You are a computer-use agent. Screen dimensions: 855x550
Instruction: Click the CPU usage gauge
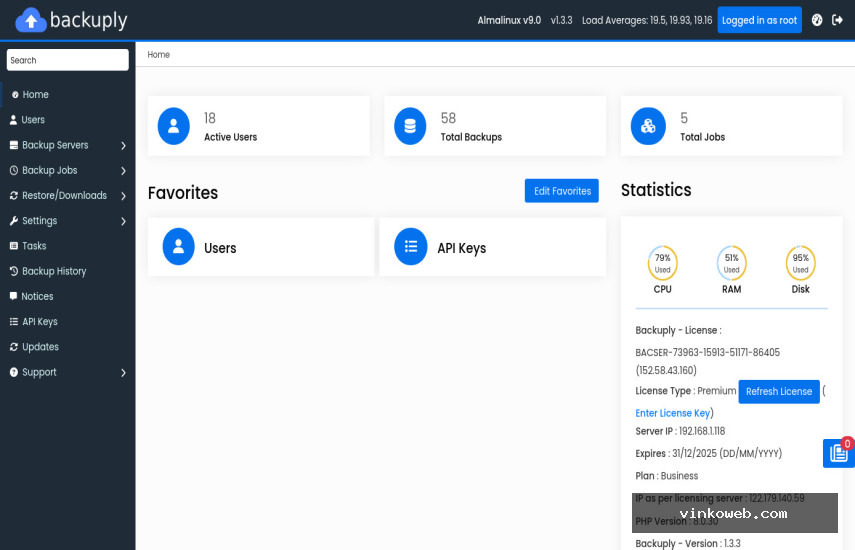[x=663, y=263]
